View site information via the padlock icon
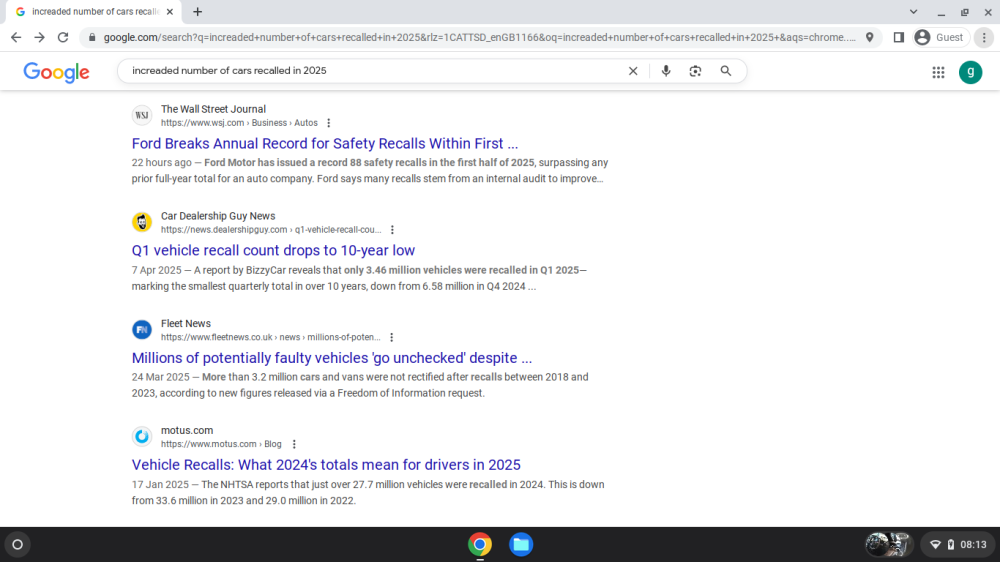Image resolution: width=1000 pixels, height=562 pixels. click(x=92, y=38)
